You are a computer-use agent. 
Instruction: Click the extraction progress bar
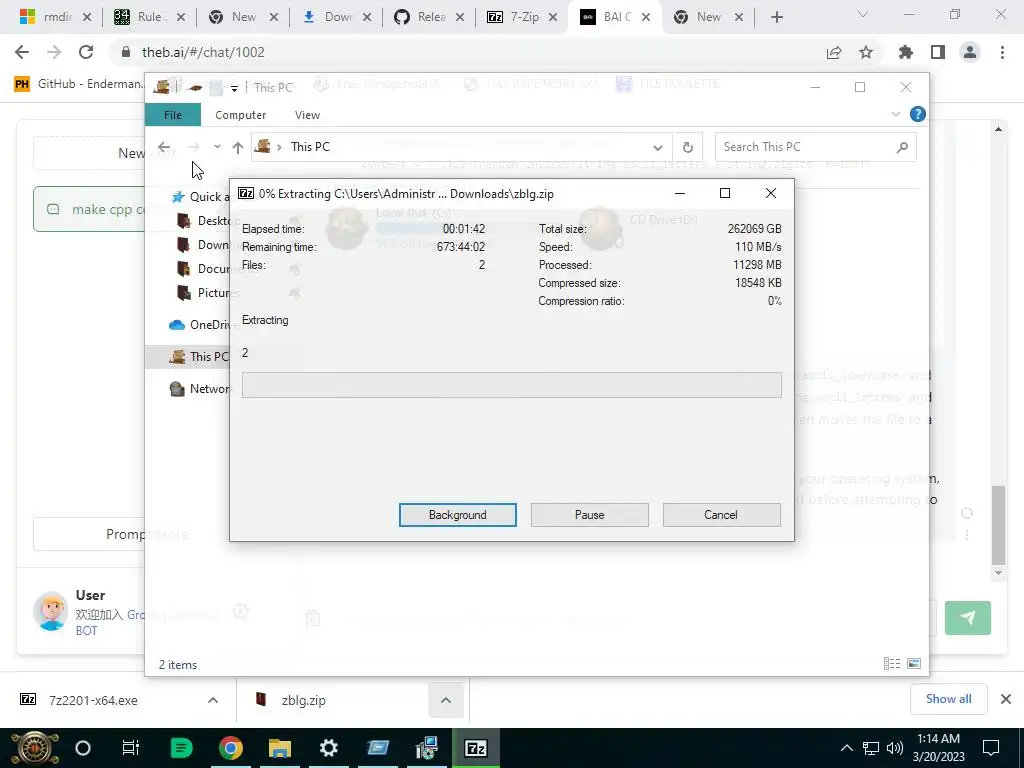(511, 385)
